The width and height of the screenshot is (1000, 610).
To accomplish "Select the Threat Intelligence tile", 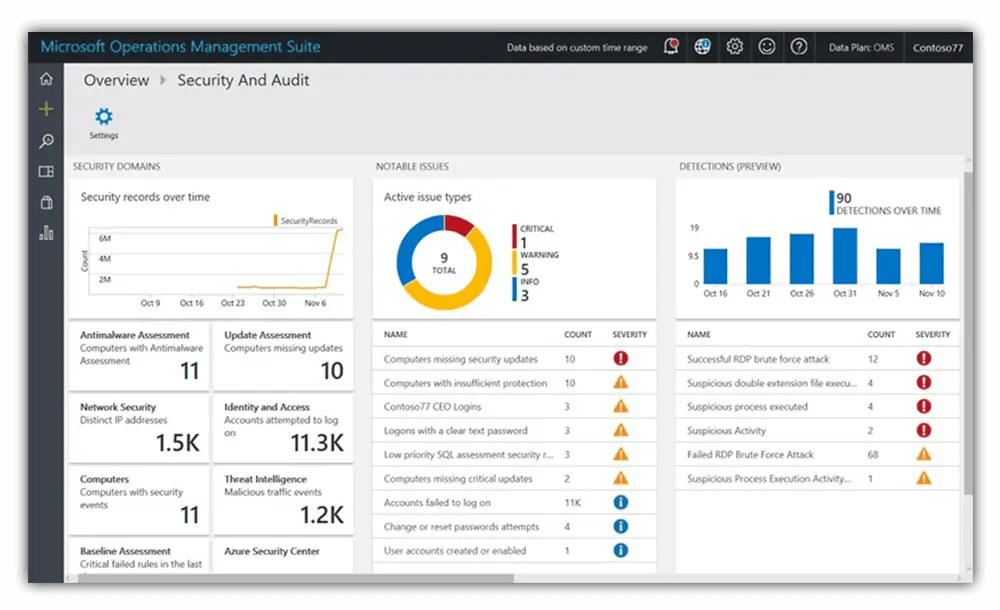I will point(283,499).
